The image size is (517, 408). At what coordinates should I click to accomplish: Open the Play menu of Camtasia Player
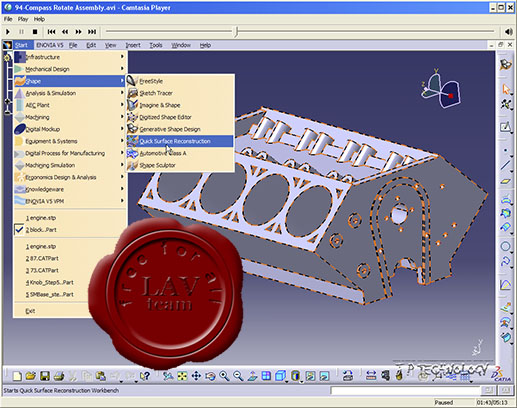pos(23,19)
